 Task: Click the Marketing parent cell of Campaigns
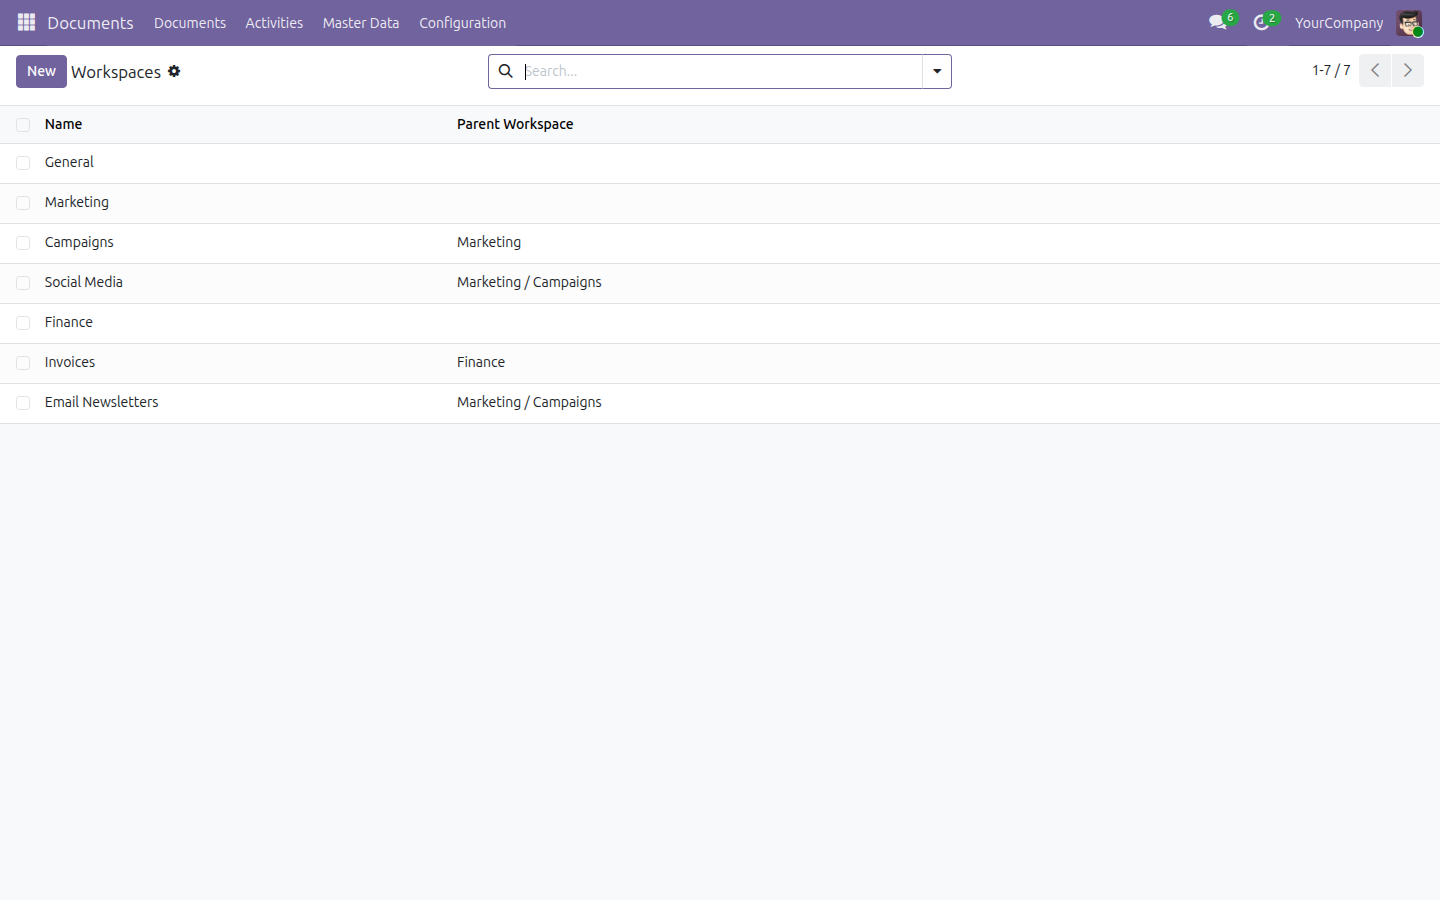pyautogui.click(x=489, y=242)
